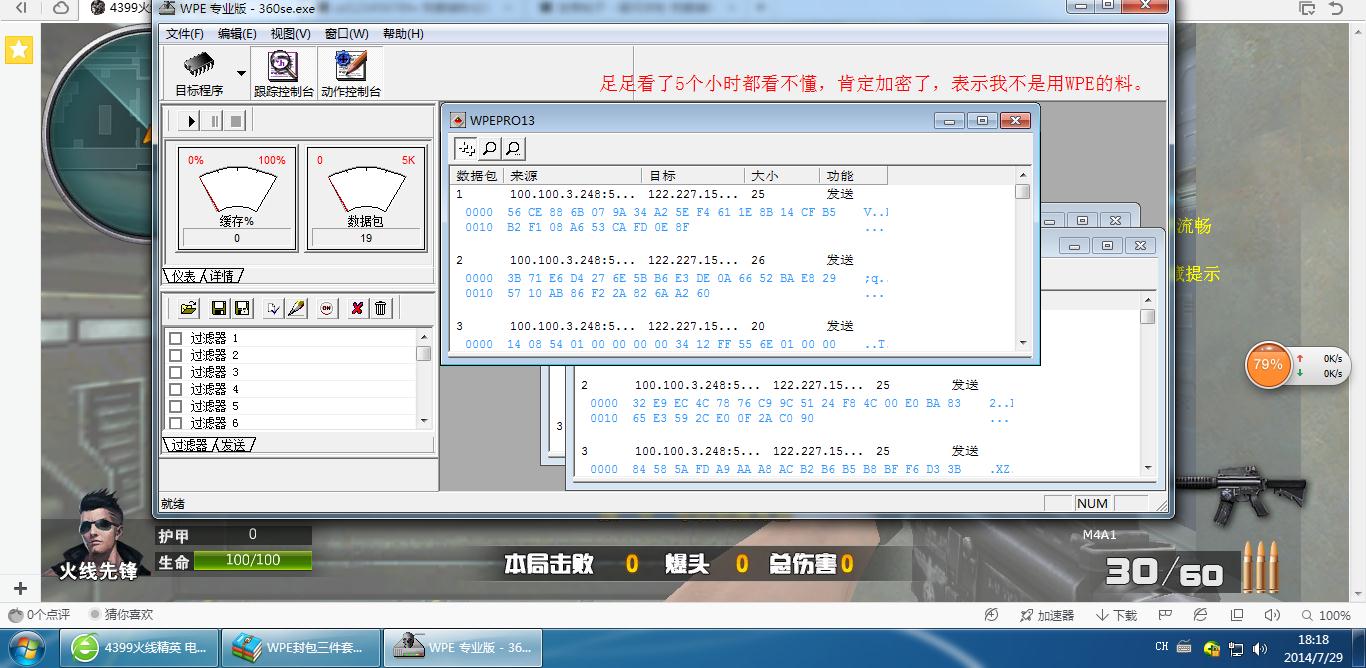Switch to the 仪表 meter tab

pyautogui.click(x=184, y=275)
